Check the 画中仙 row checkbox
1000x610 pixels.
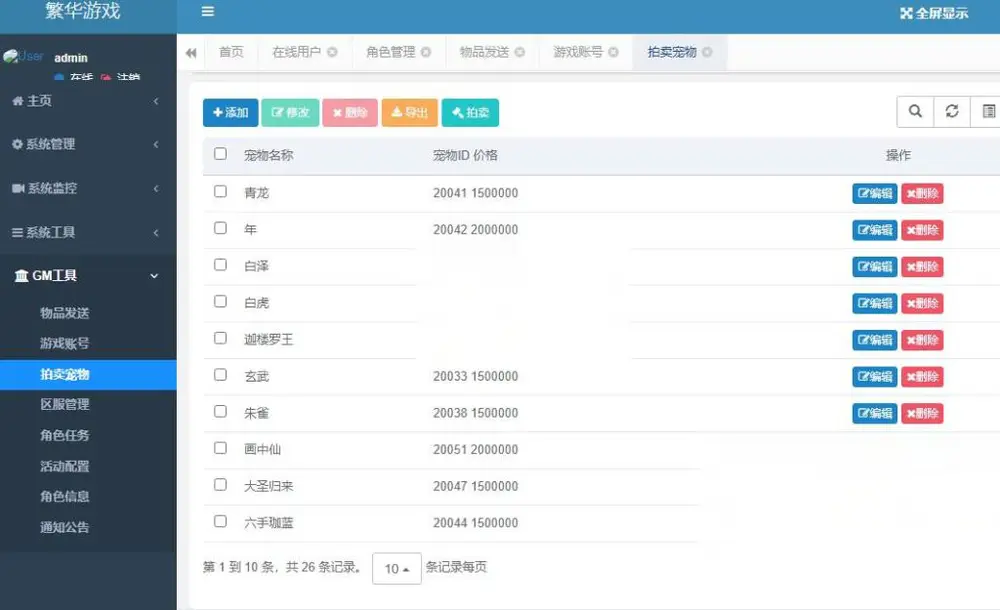221,448
